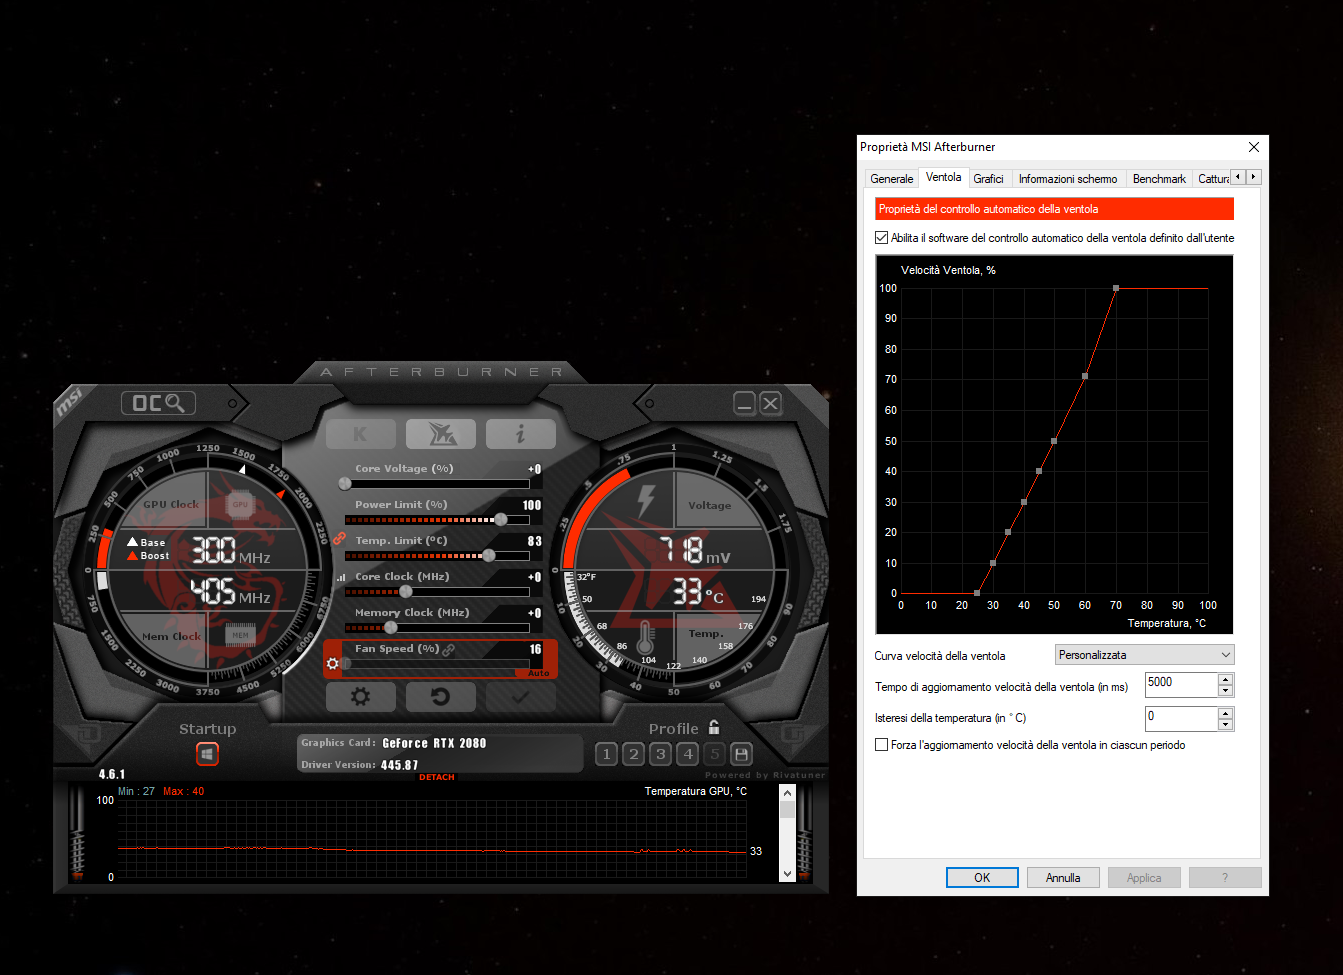Toggle Abilita il software del controllo automatico checkbox
Screen dimensions: 1343x975
pos(881,238)
